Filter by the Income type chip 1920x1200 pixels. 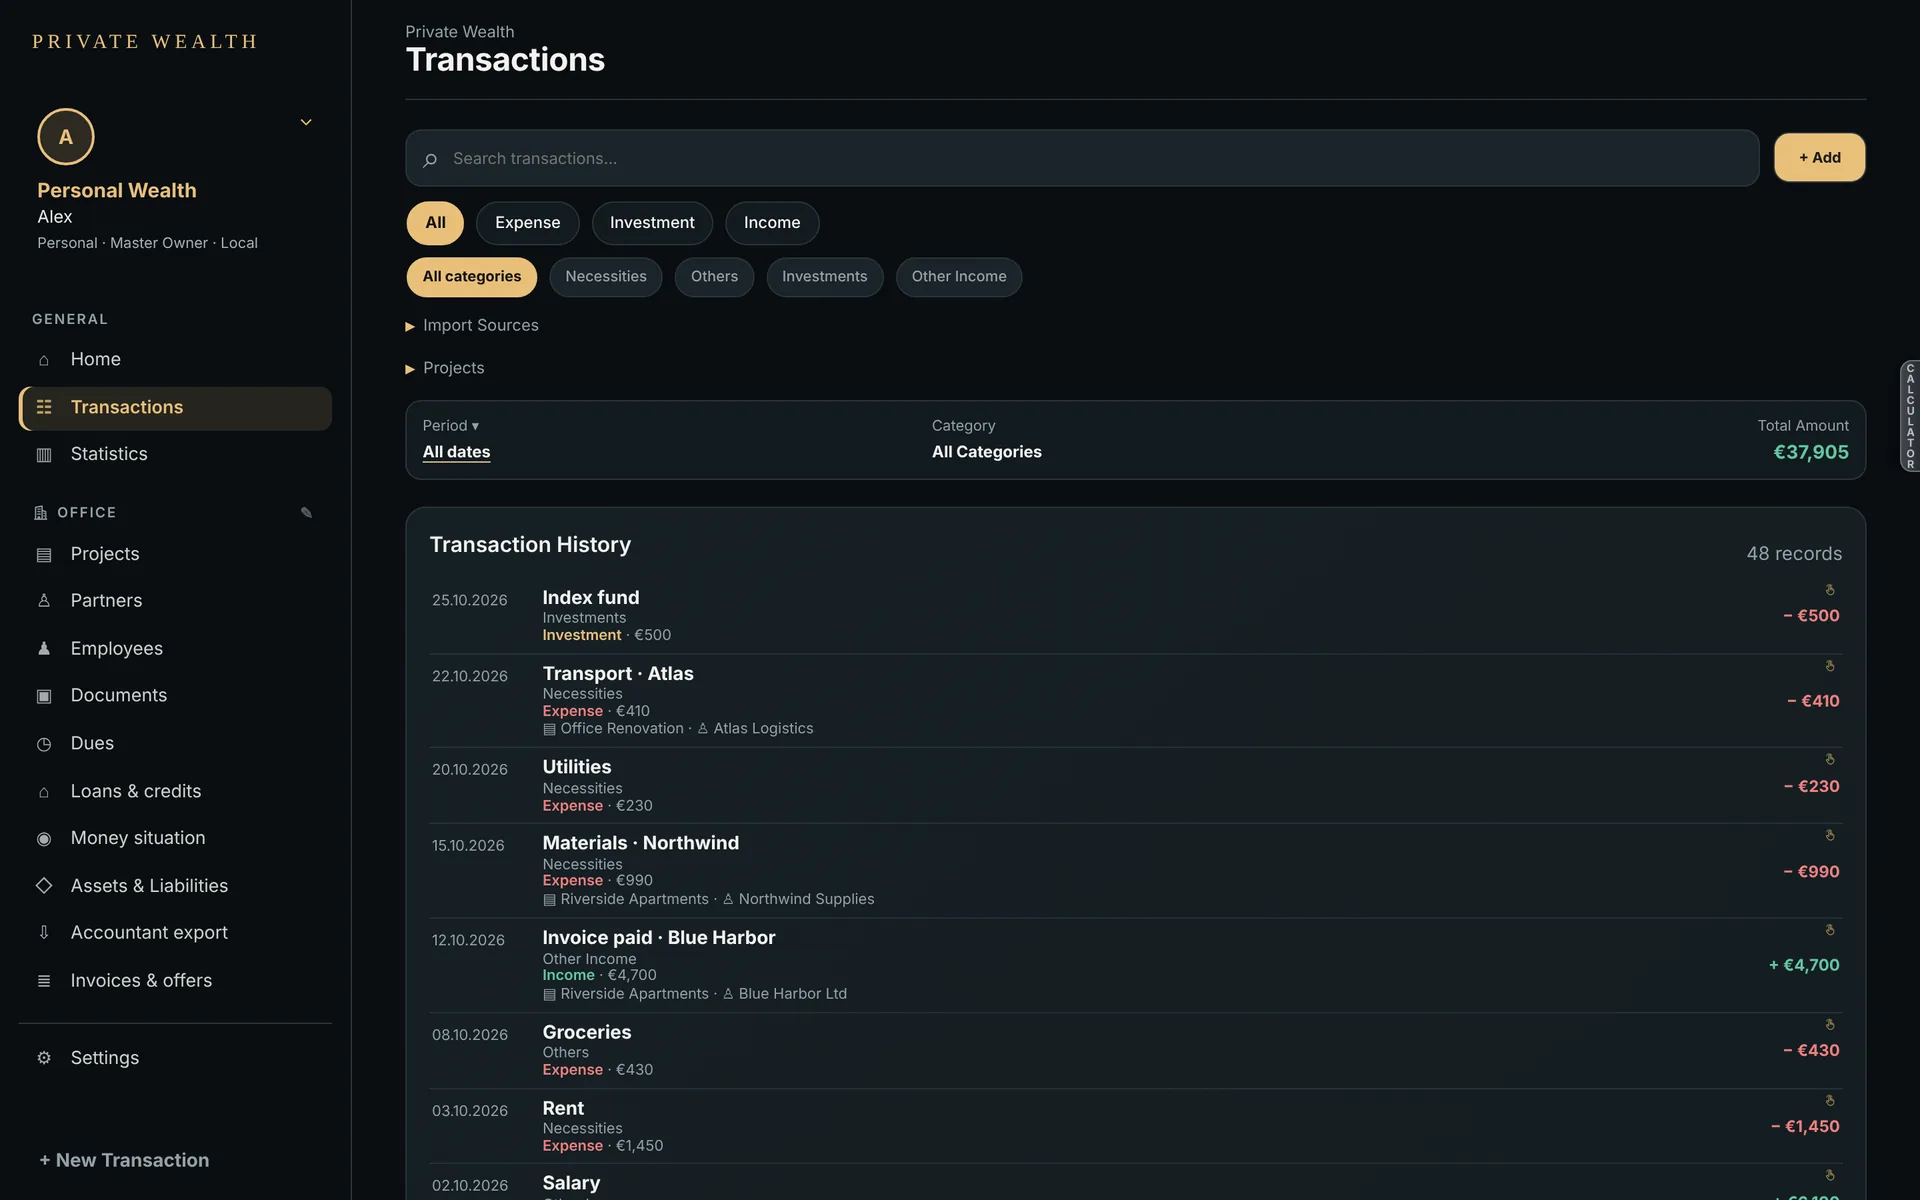772,223
